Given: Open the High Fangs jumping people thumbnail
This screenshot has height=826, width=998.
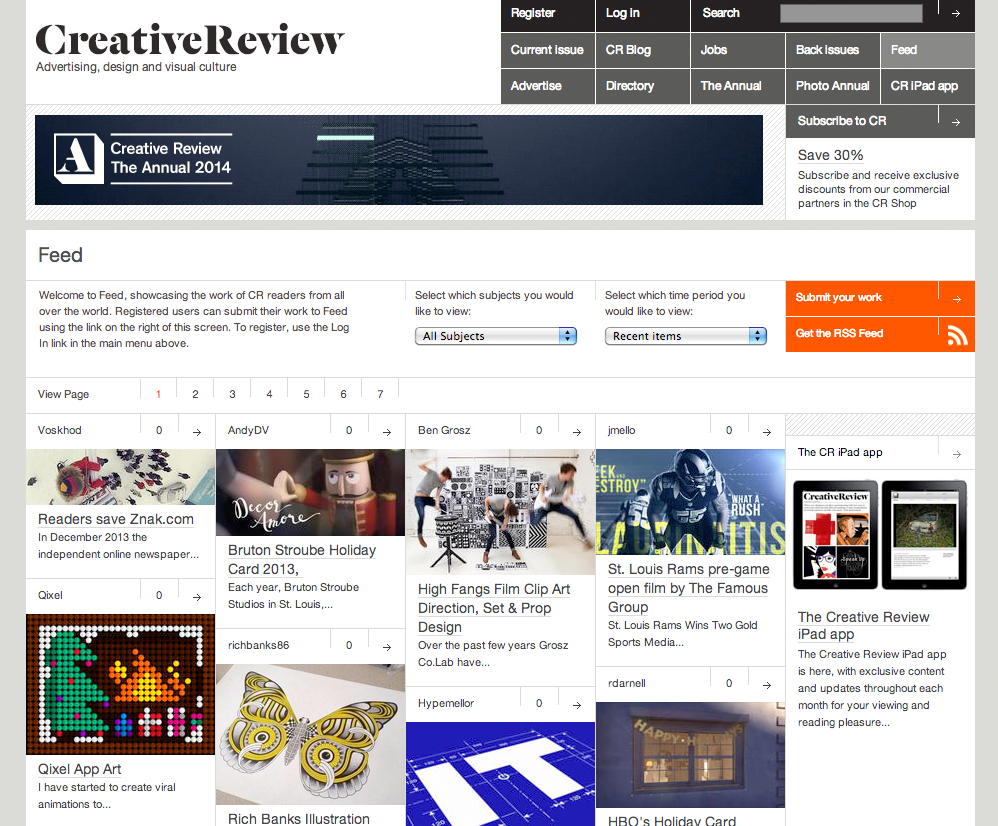Looking at the screenshot, I should pos(500,512).
